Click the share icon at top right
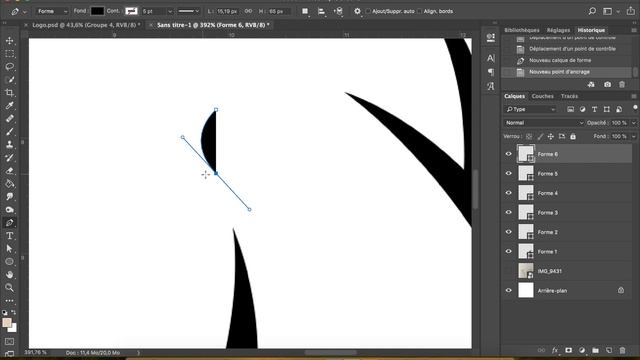 [x=631, y=11]
